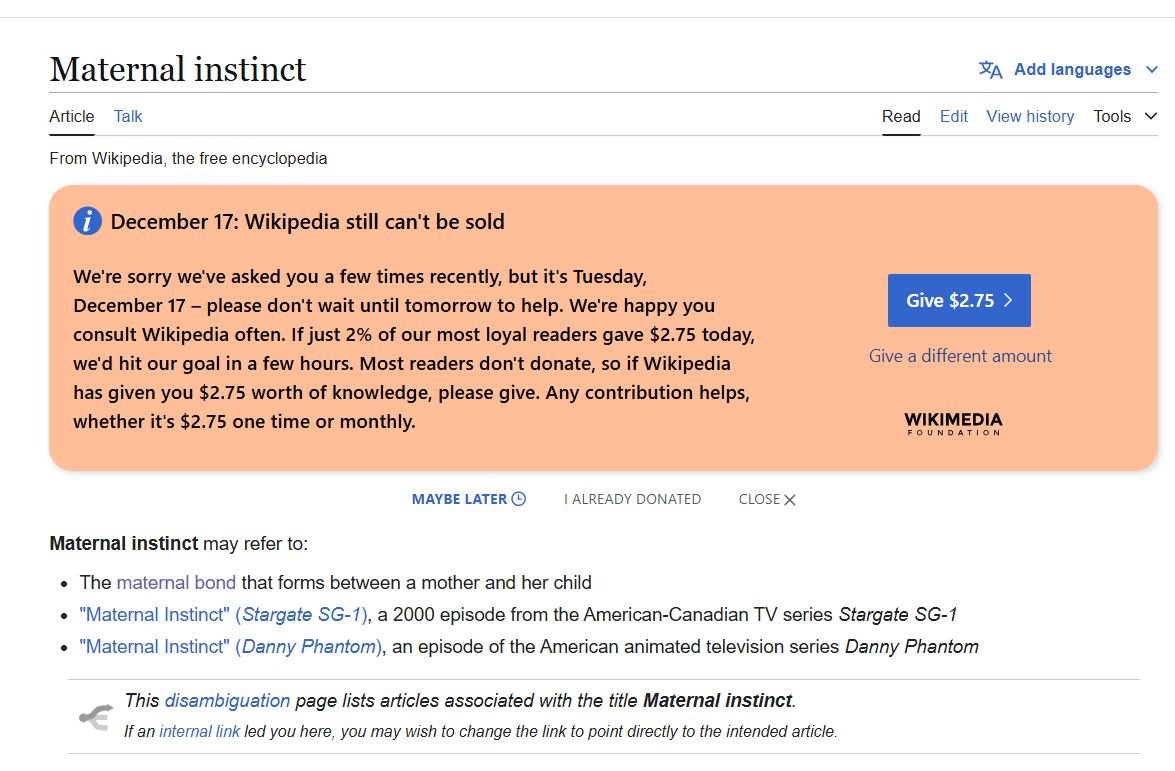Select the Article tab
The width and height of the screenshot is (1175, 771).
tap(72, 117)
